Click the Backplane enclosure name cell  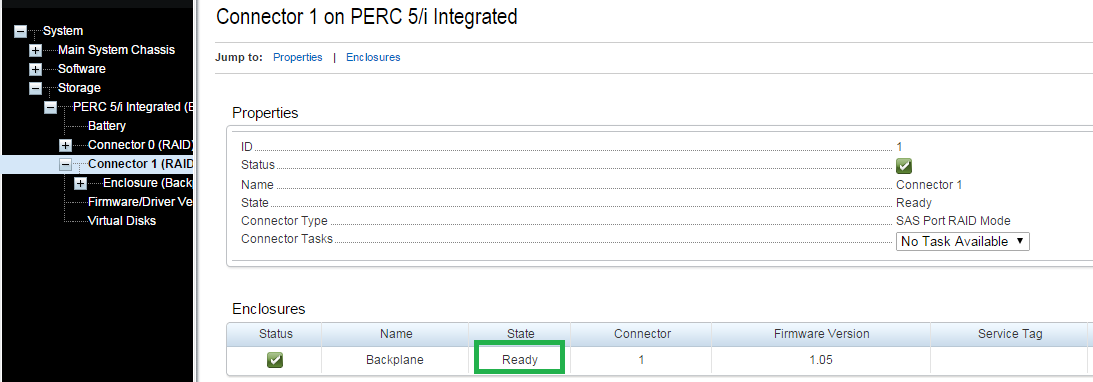(395, 360)
